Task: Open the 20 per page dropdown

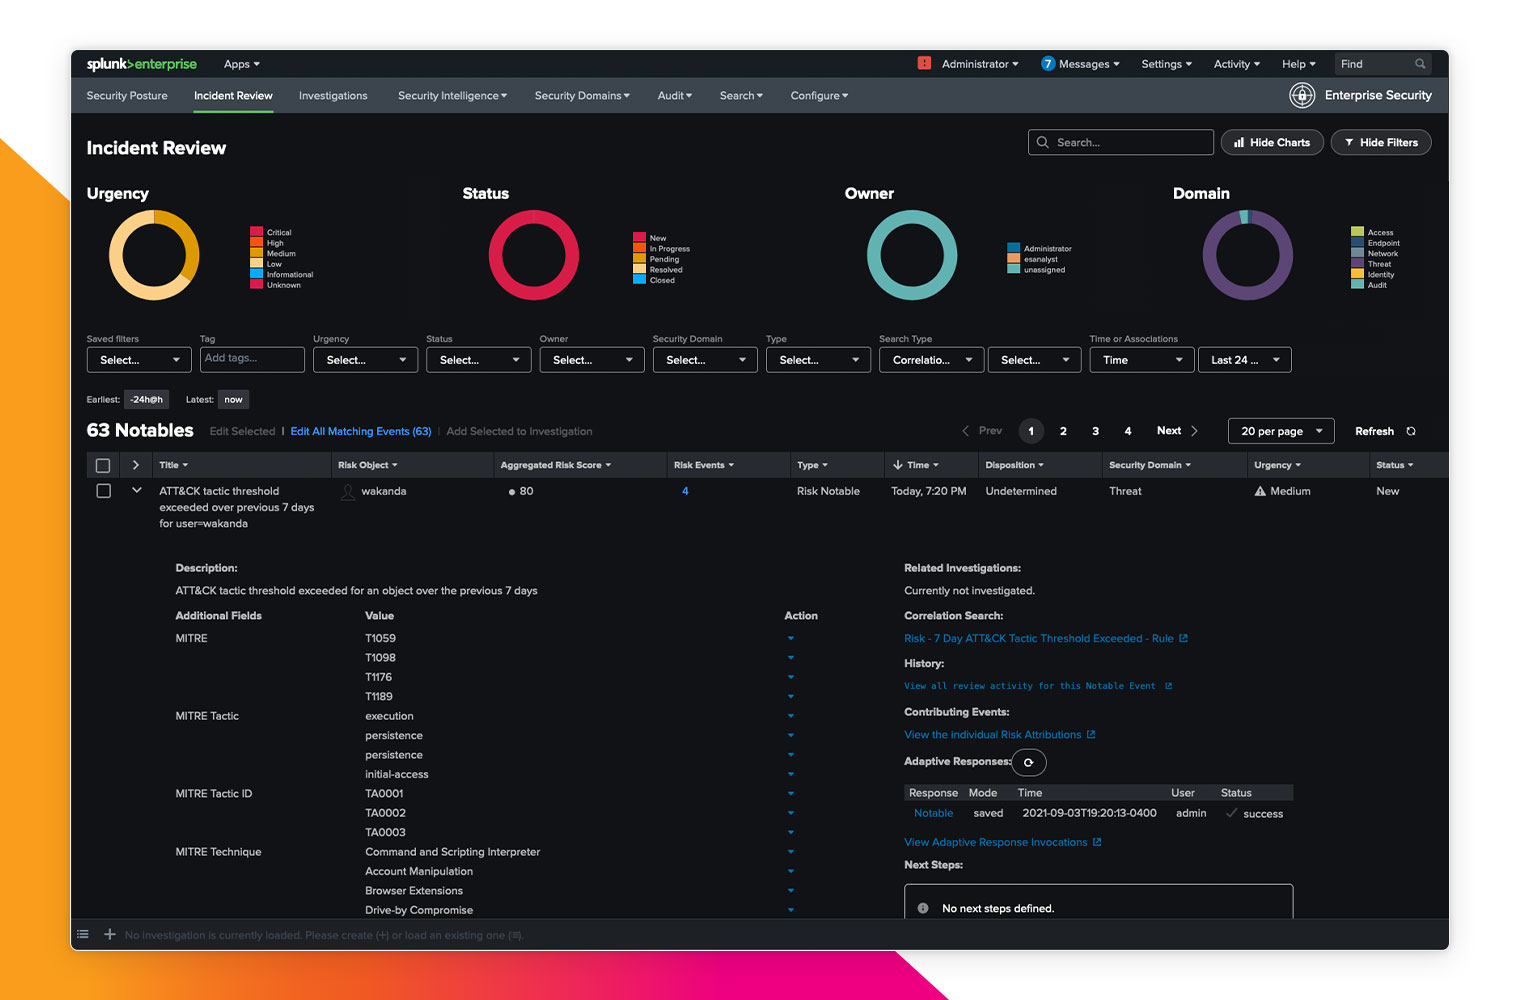Action: point(1281,431)
